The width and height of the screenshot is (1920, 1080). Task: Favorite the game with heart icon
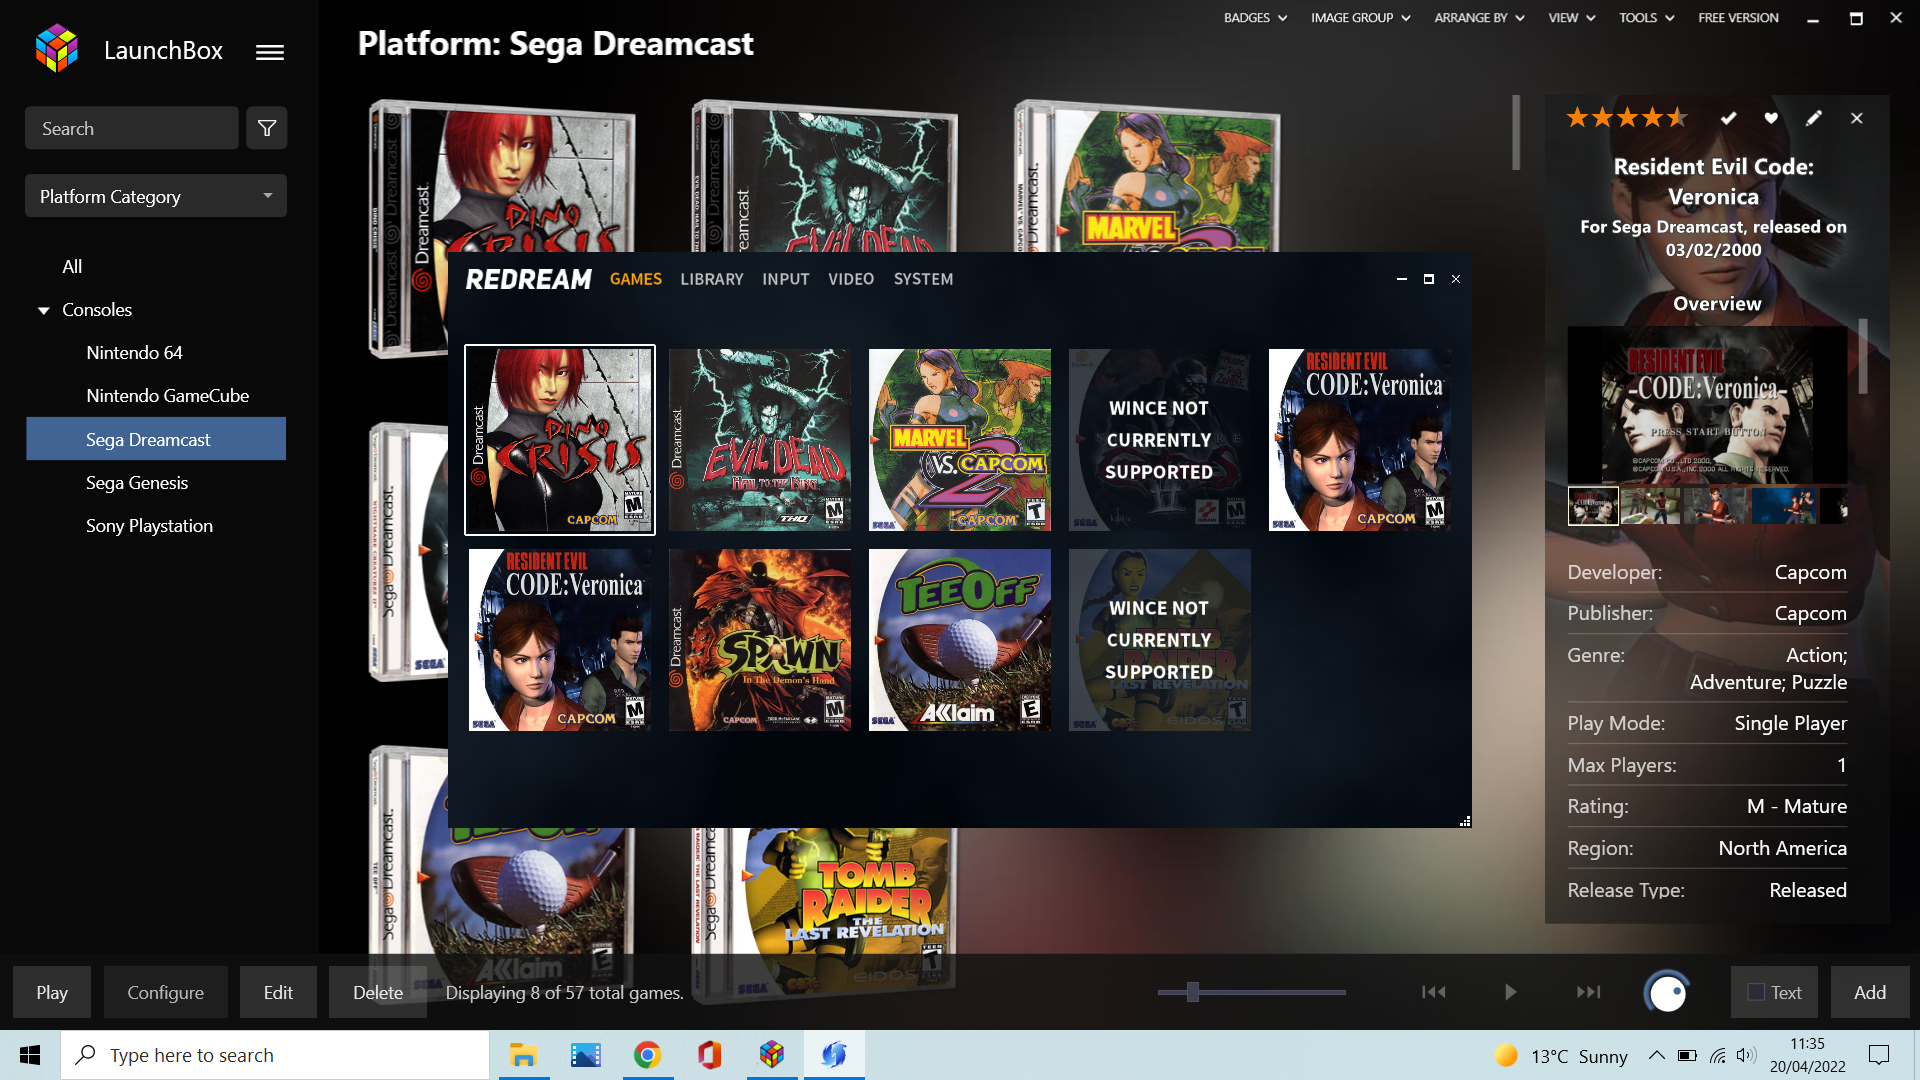(1771, 118)
